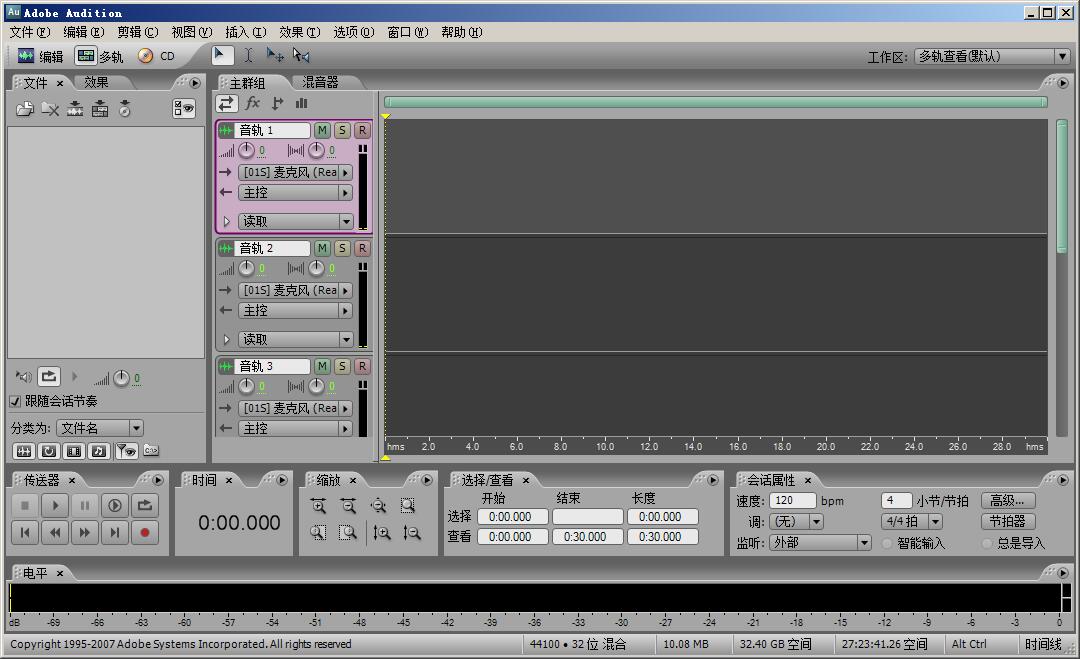Click the Import File icon in Files panel
The image size is (1080, 659).
pos(25,109)
